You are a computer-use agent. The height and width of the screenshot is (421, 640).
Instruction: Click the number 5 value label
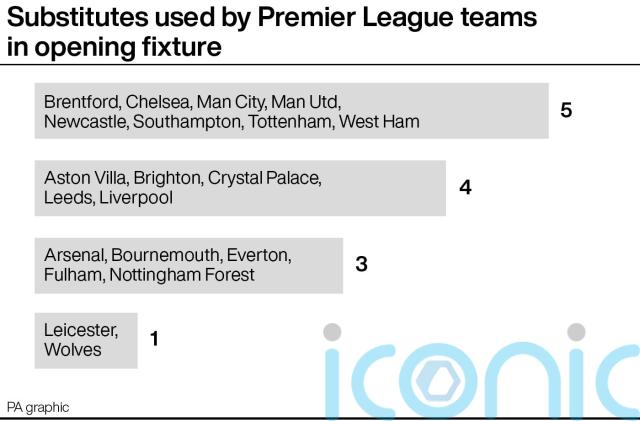click(566, 110)
